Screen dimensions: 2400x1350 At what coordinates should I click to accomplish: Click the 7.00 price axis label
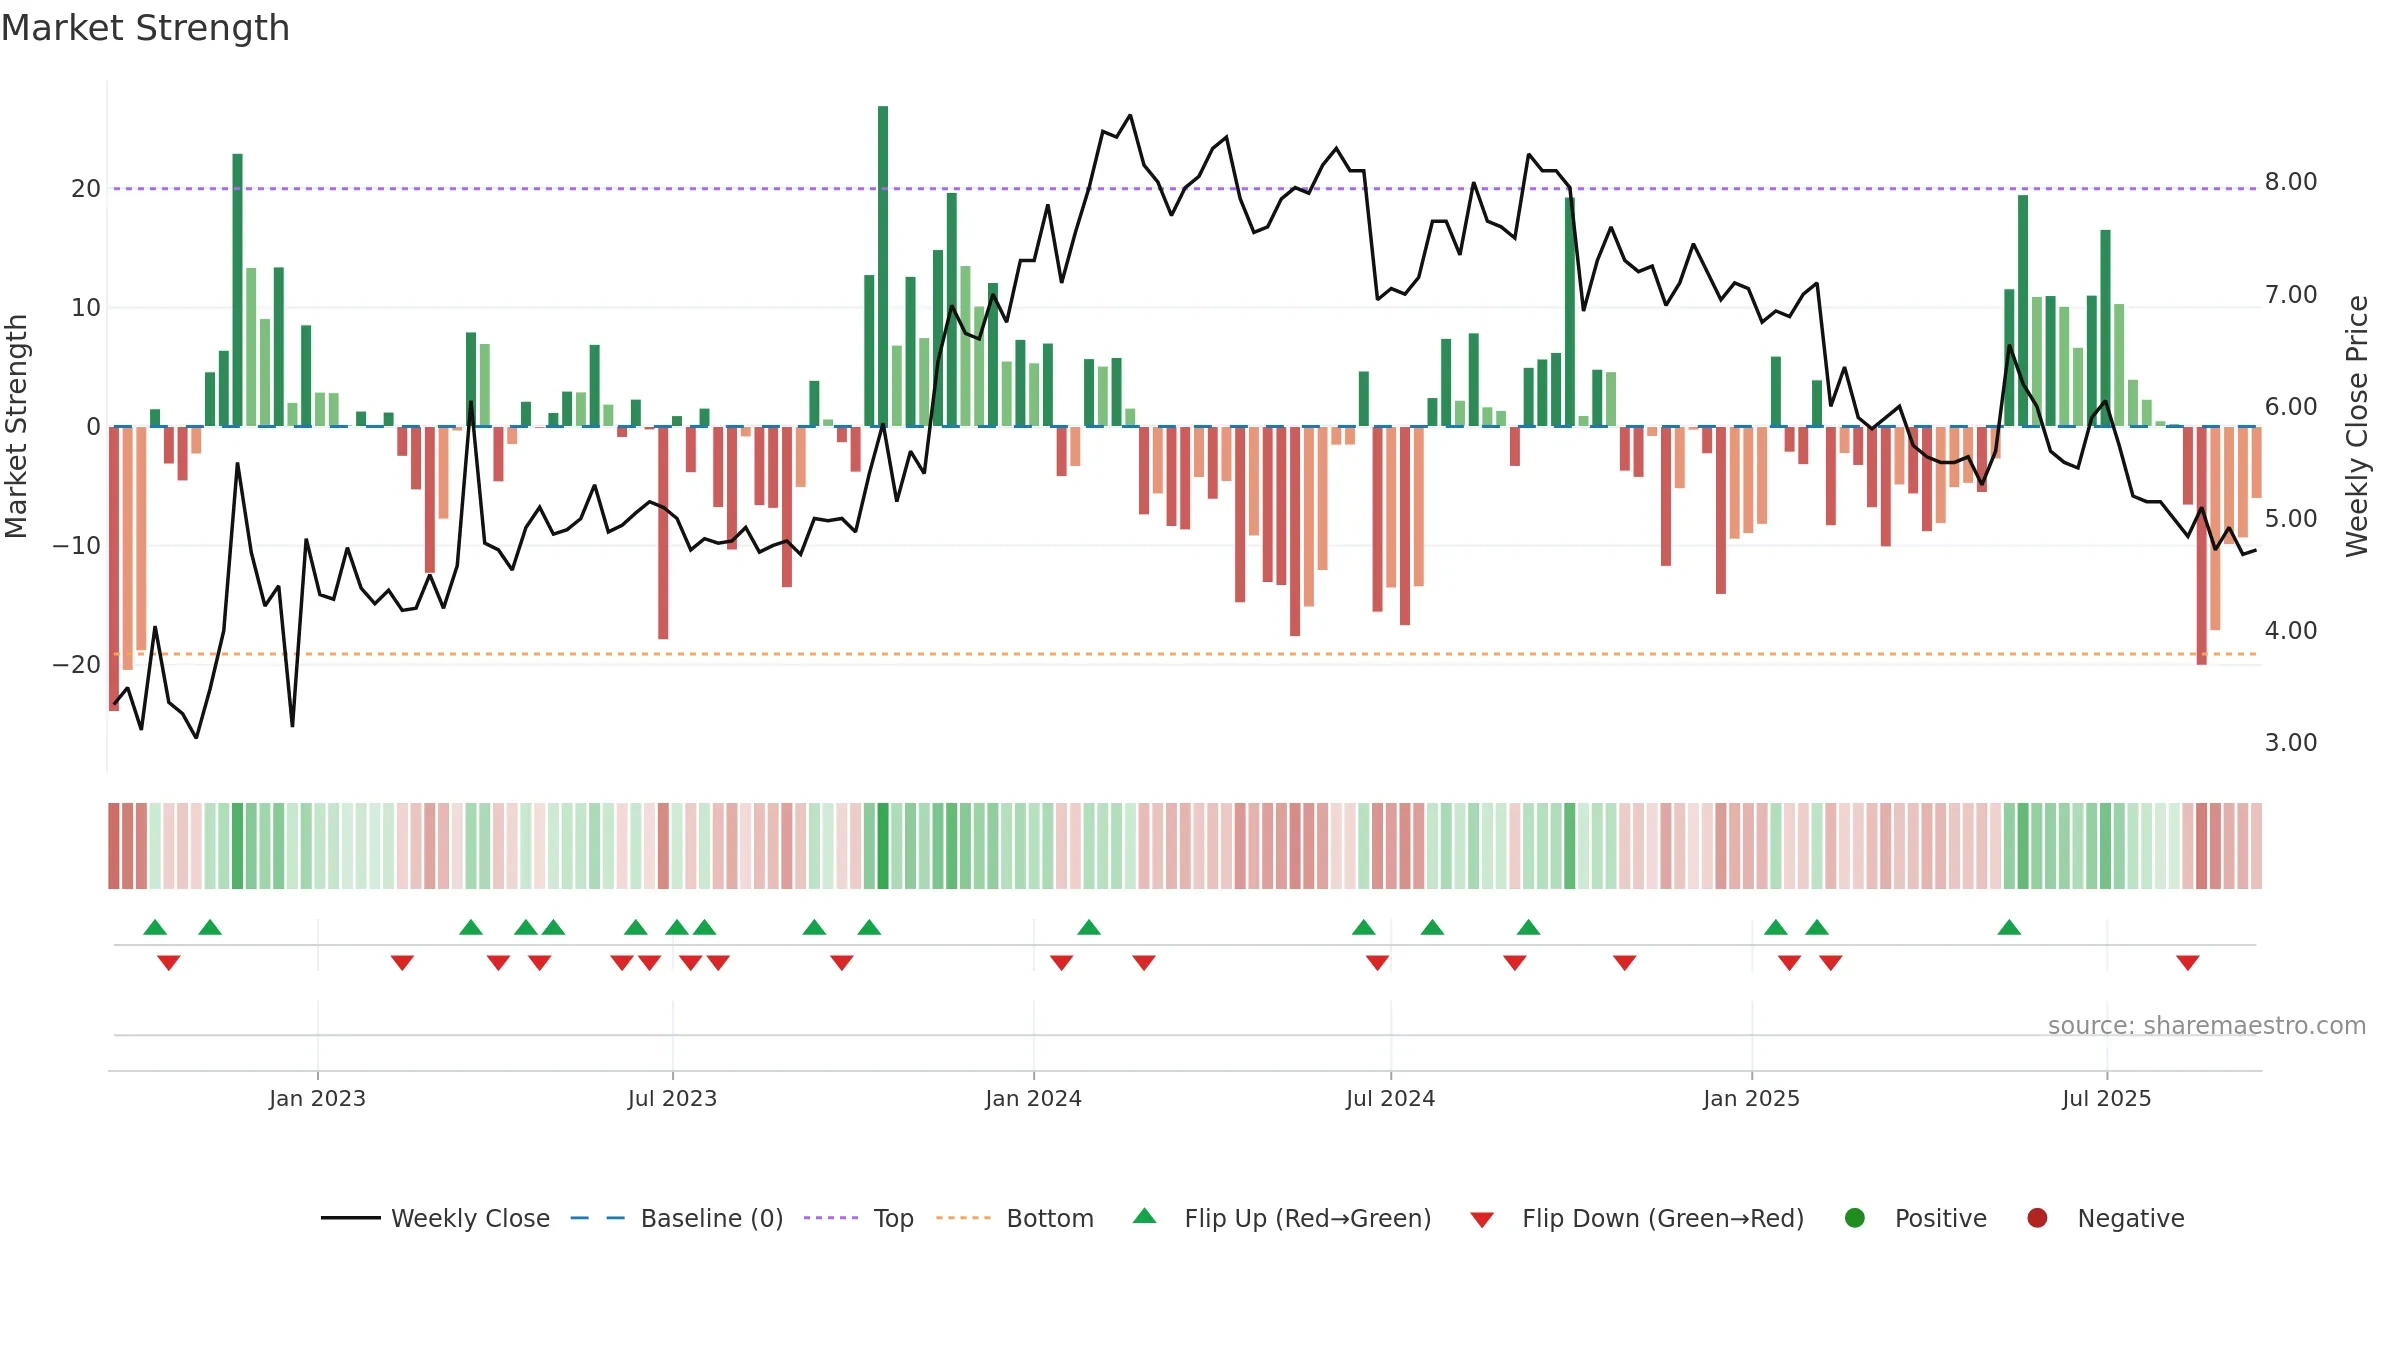[x=2291, y=295]
